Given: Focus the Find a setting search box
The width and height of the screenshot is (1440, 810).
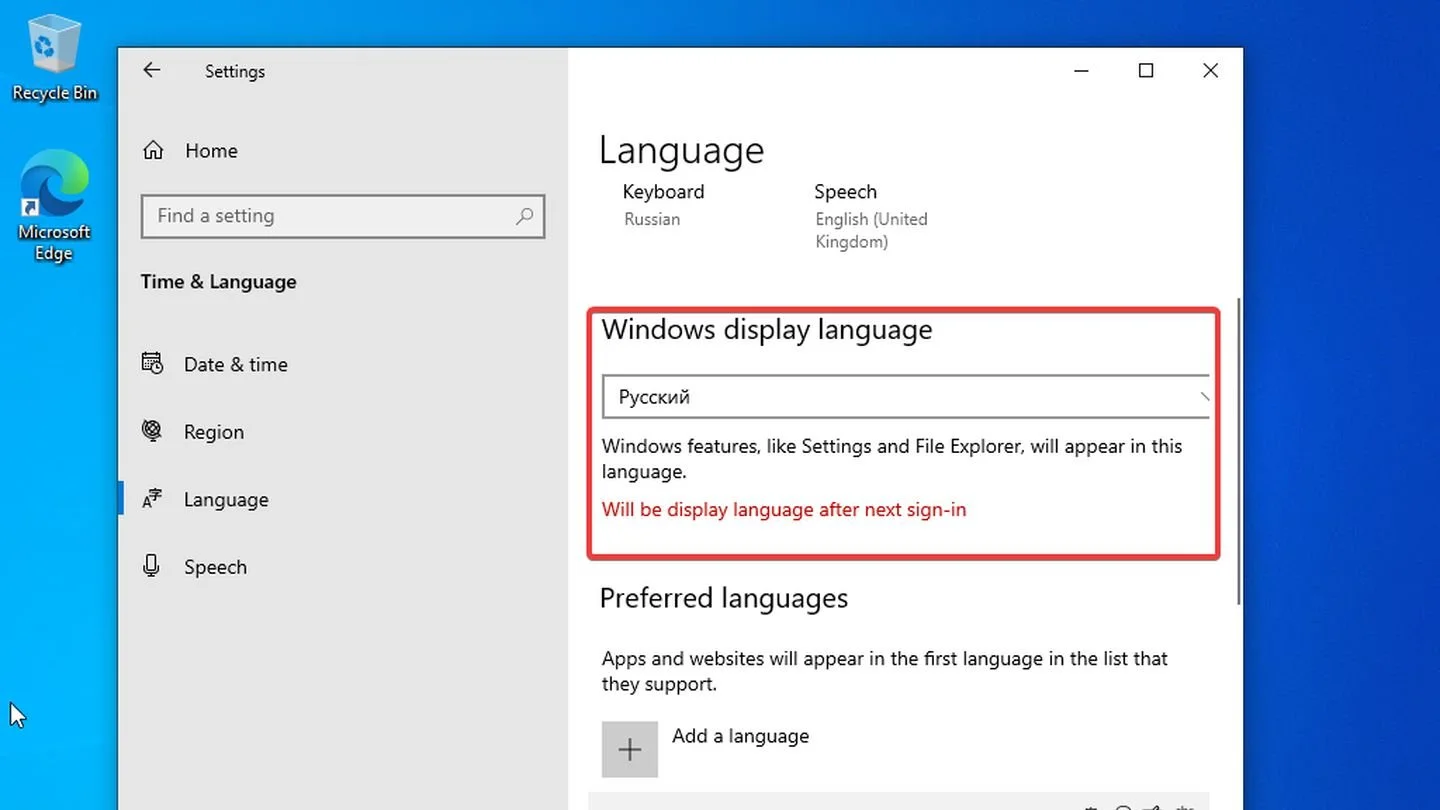Looking at the screenshot, I should pyautogui.click(x=343, y=216).
